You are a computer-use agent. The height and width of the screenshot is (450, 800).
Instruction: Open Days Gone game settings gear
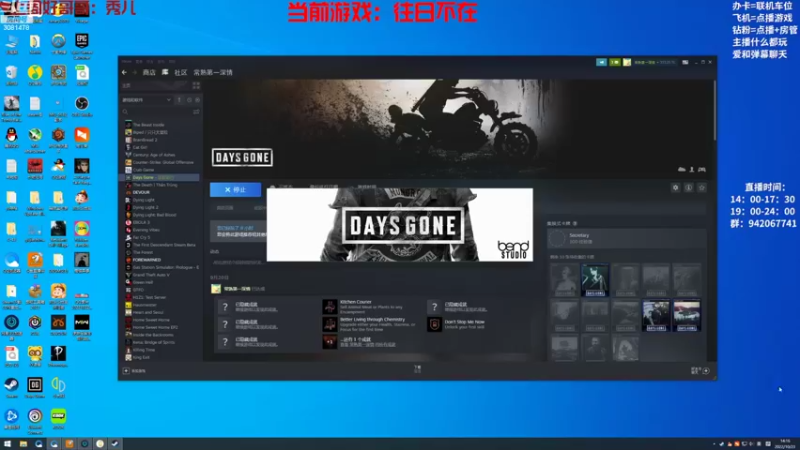coord(676,188)
